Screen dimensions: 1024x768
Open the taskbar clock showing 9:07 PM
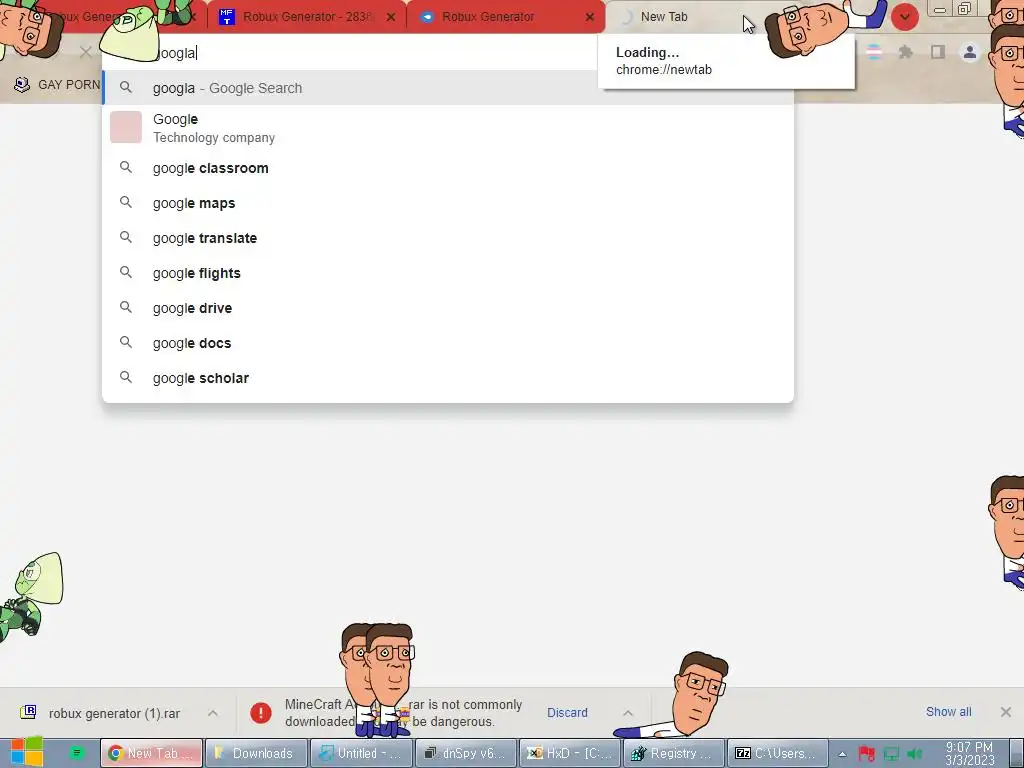[x=969, y=754]
